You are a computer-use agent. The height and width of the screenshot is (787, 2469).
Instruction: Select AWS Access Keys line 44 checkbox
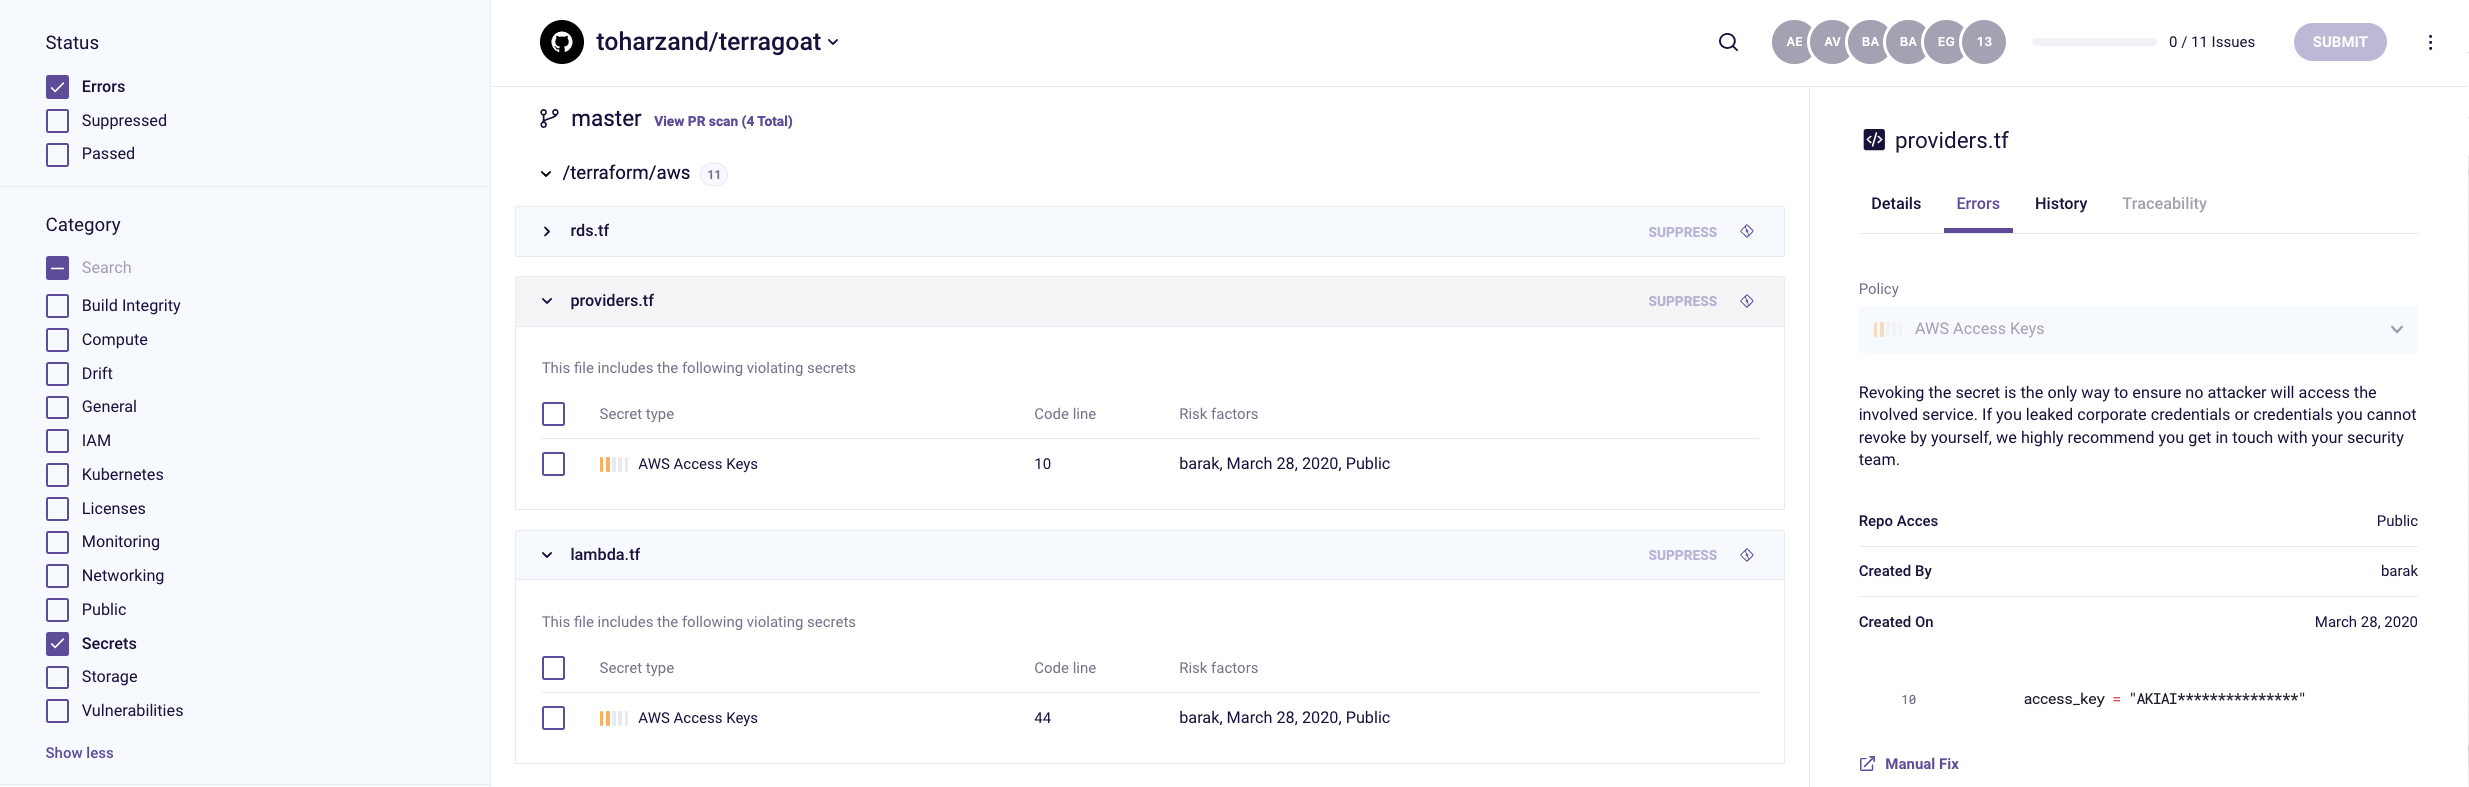click(x=553, y=718)
